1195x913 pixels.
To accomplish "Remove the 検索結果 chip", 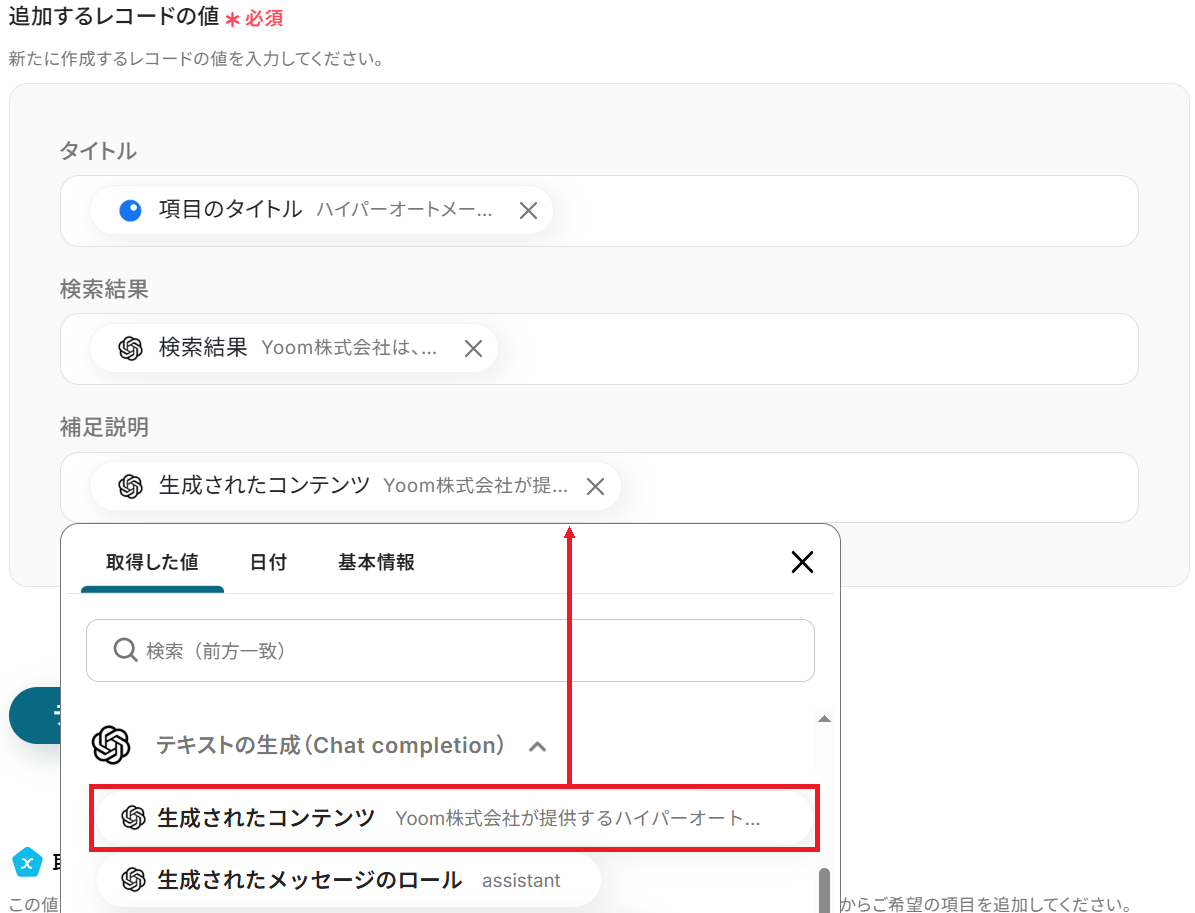I will coord(473,348).
